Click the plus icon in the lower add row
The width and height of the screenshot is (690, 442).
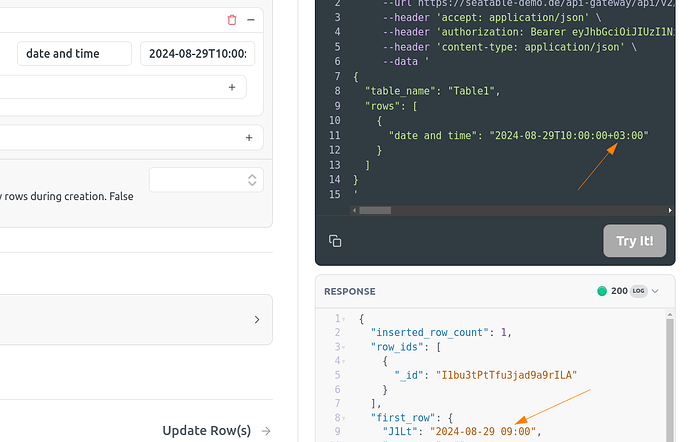tap(249, 138)
